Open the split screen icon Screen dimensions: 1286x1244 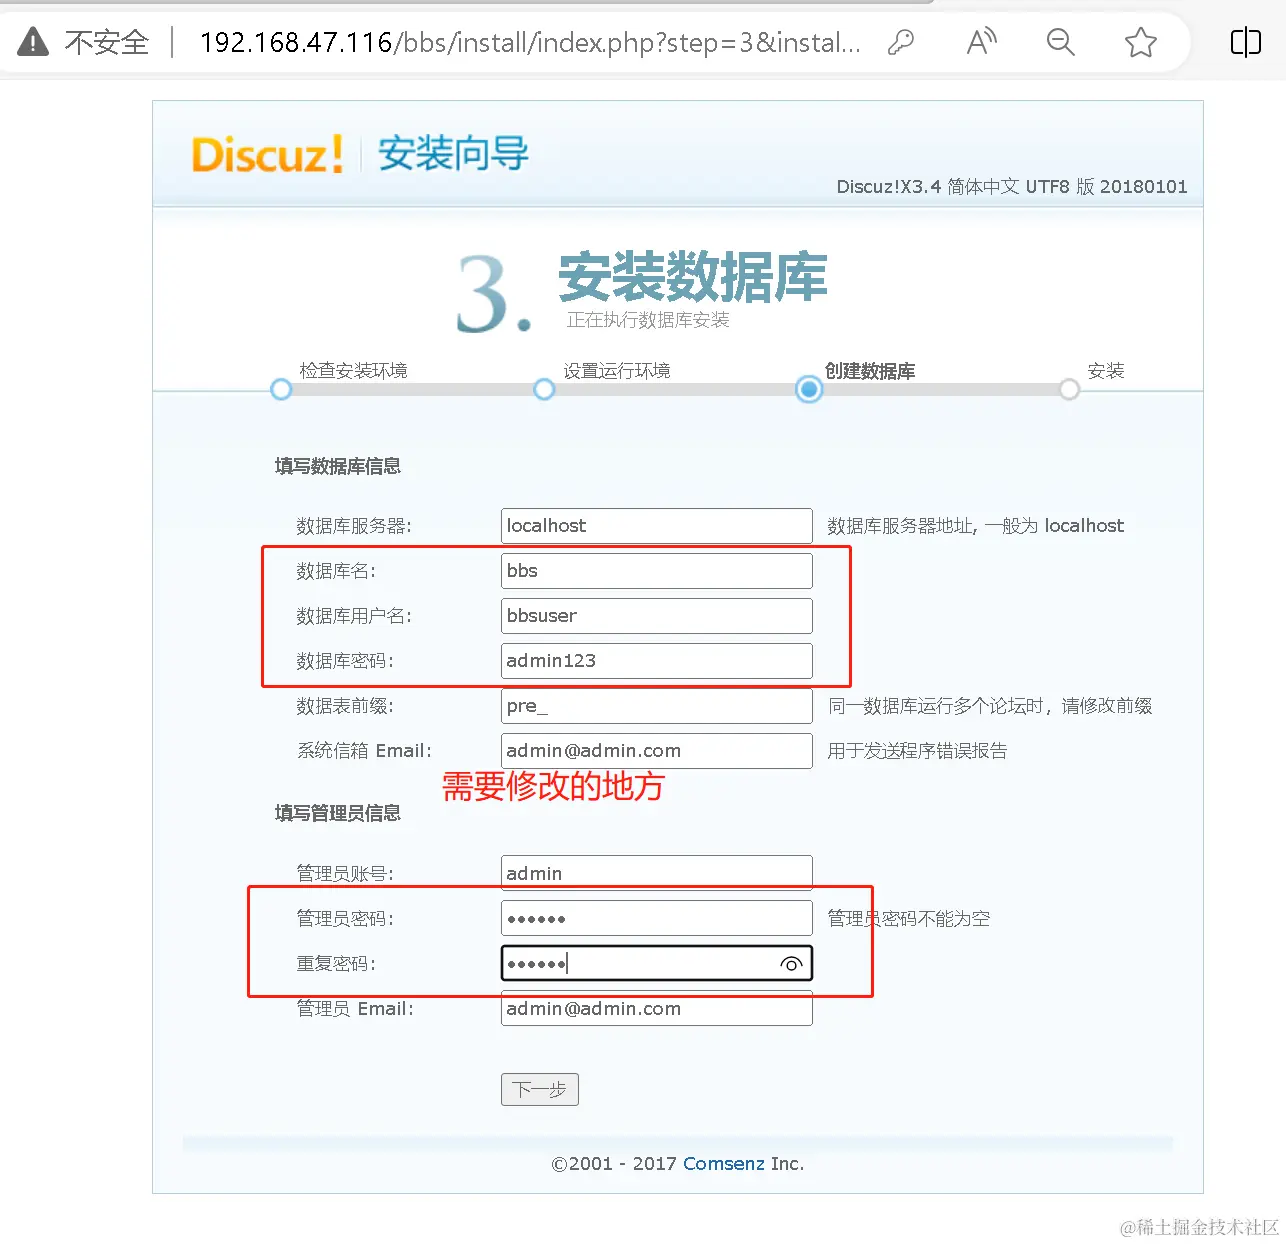click(1245, 42)
